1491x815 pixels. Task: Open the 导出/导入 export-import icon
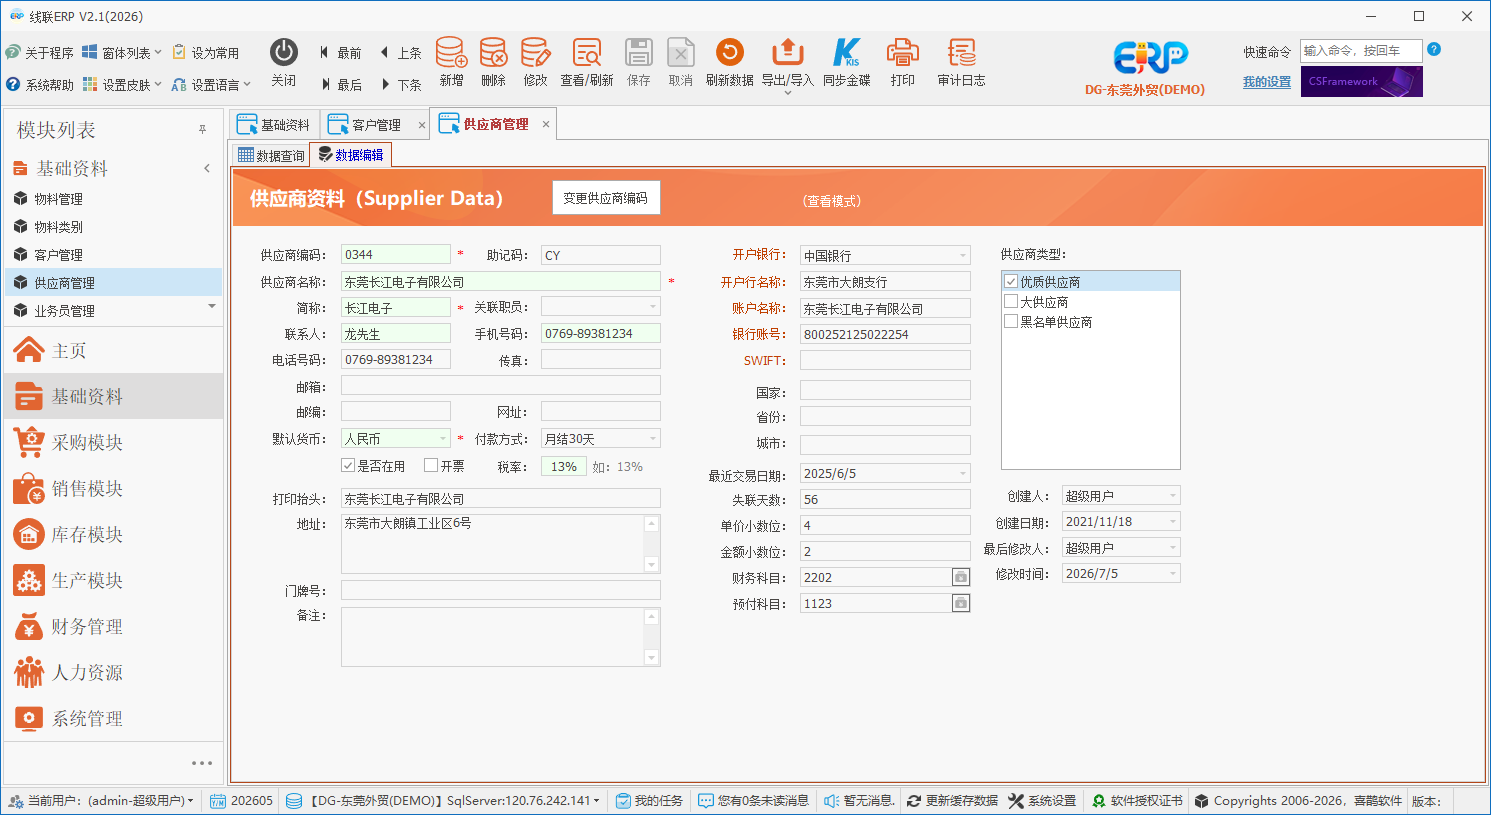(788, 53)
